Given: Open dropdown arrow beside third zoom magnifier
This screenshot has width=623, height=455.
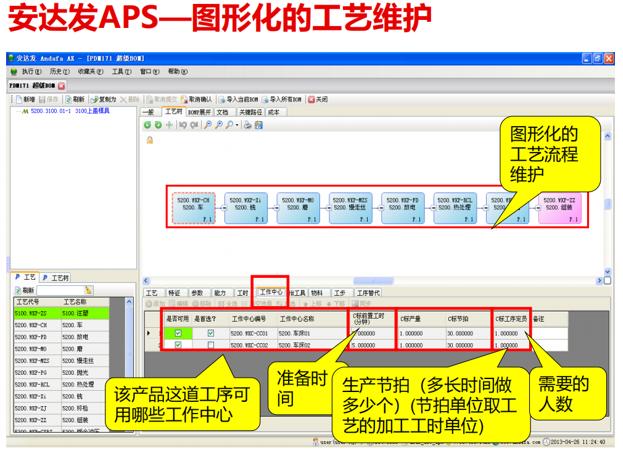Looking at the screenshot, I should pyautogui.click(x=237, y=125).
